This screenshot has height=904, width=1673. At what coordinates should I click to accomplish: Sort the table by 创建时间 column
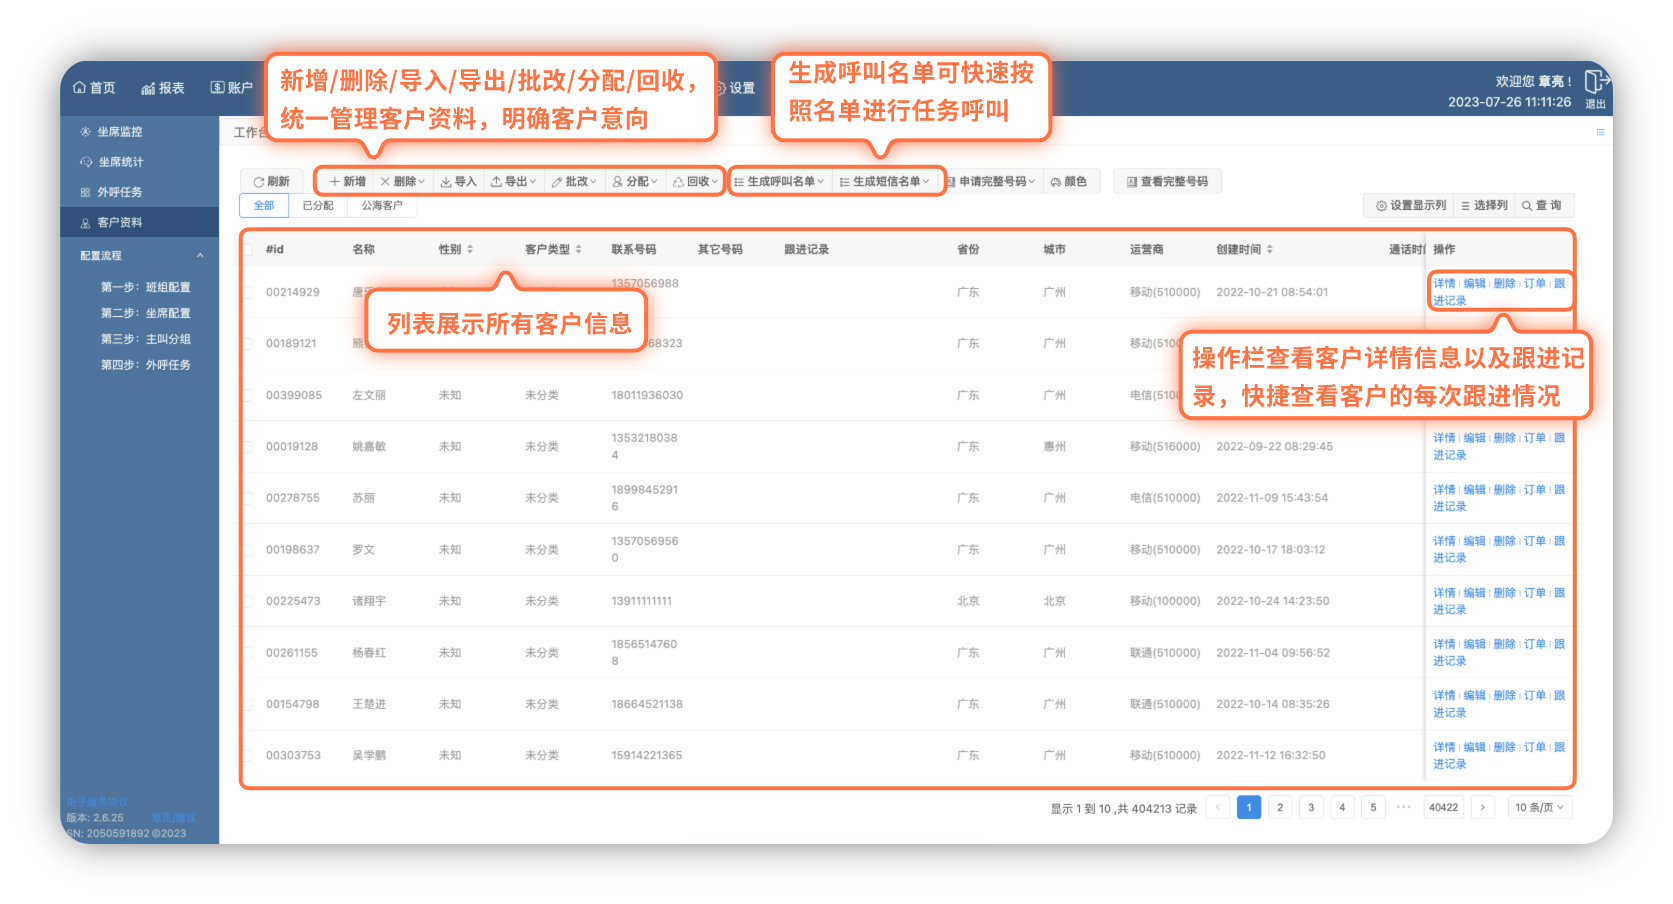pos(1269,250)
